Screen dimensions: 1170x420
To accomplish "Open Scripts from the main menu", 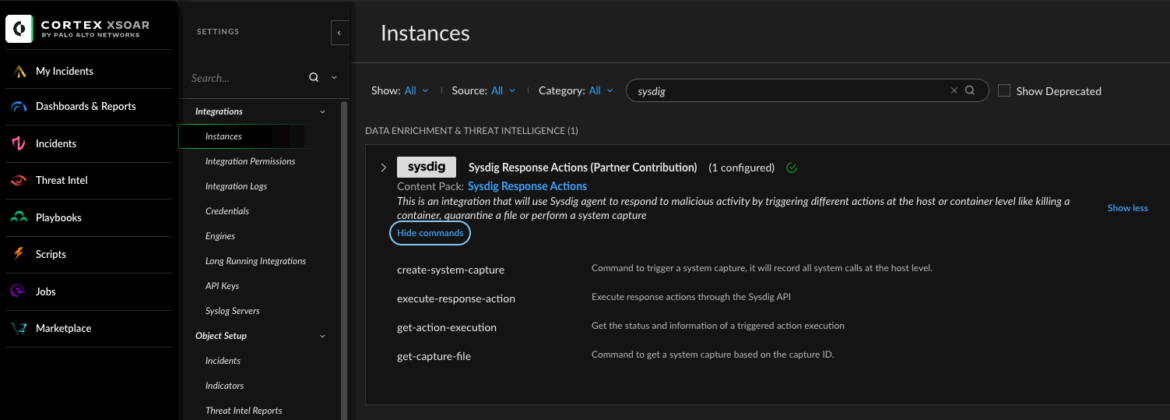I will [x=51, y=254].
